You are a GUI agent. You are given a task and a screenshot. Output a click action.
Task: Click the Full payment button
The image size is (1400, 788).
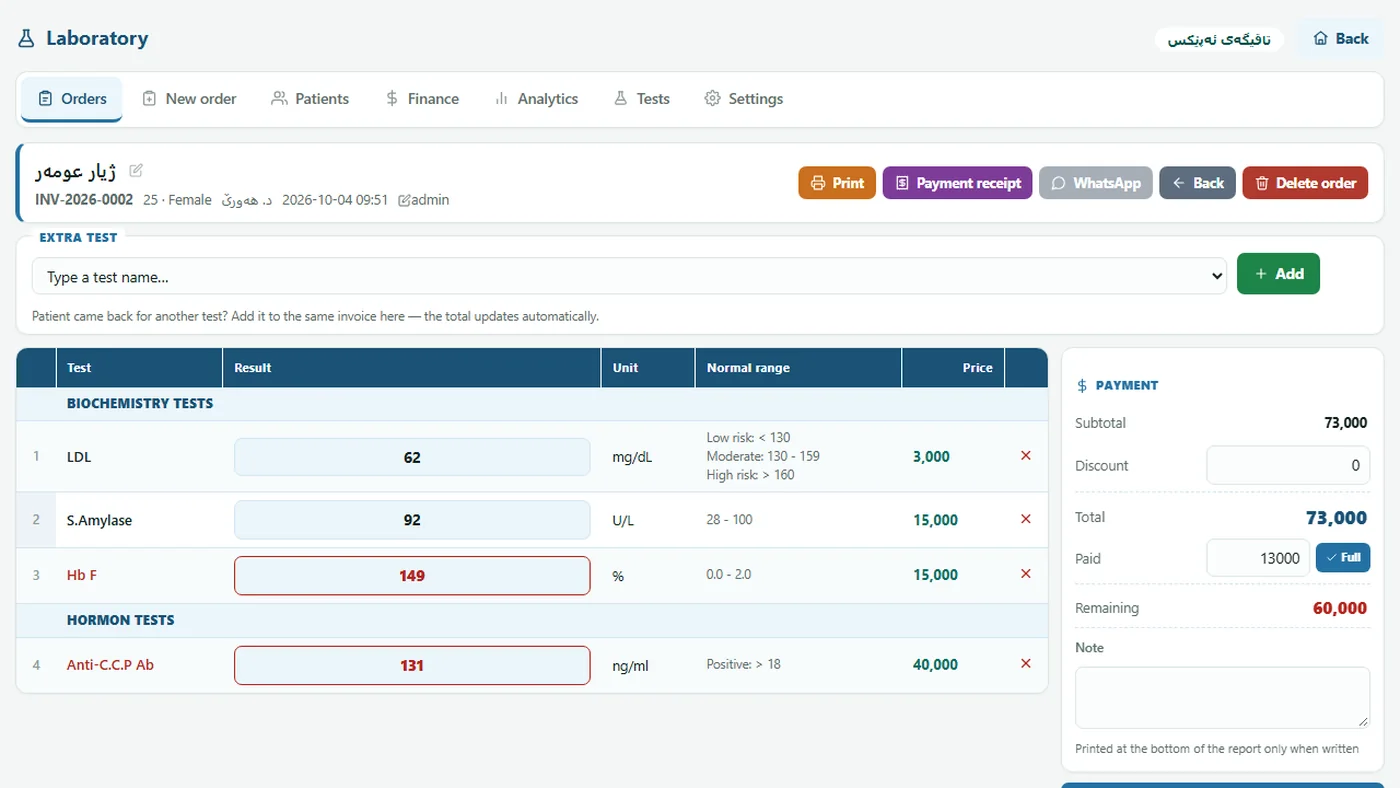(1343, 557)
